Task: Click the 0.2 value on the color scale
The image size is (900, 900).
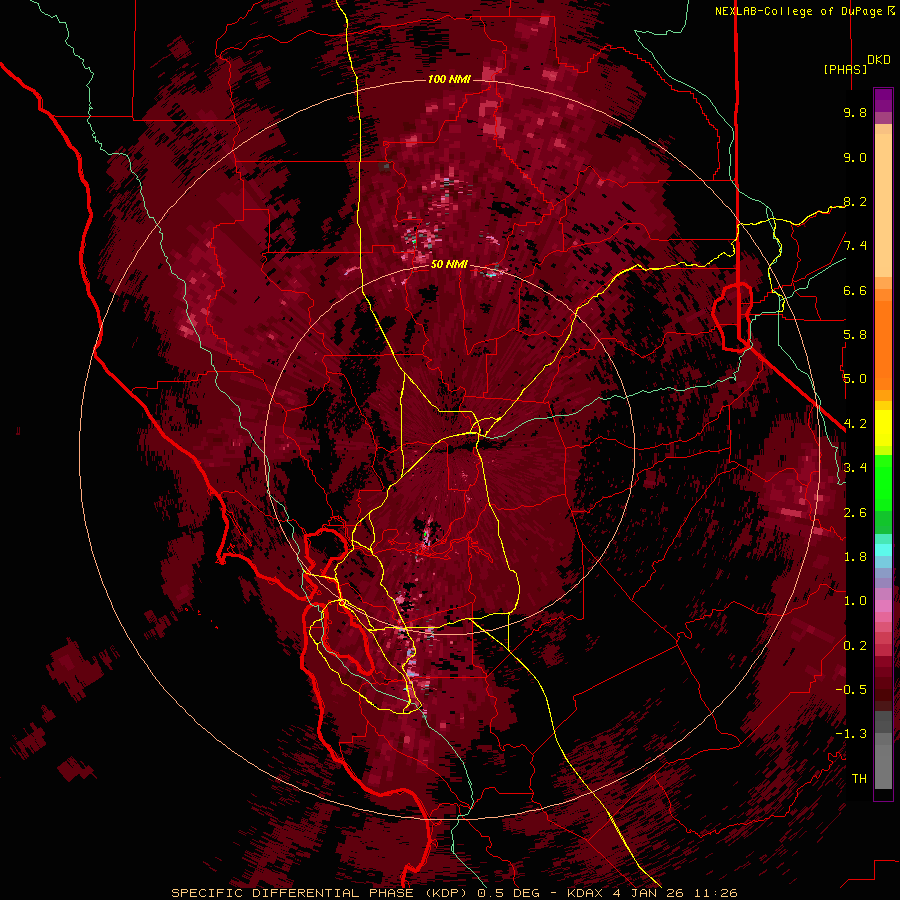Action: click(x=855, y=646)
